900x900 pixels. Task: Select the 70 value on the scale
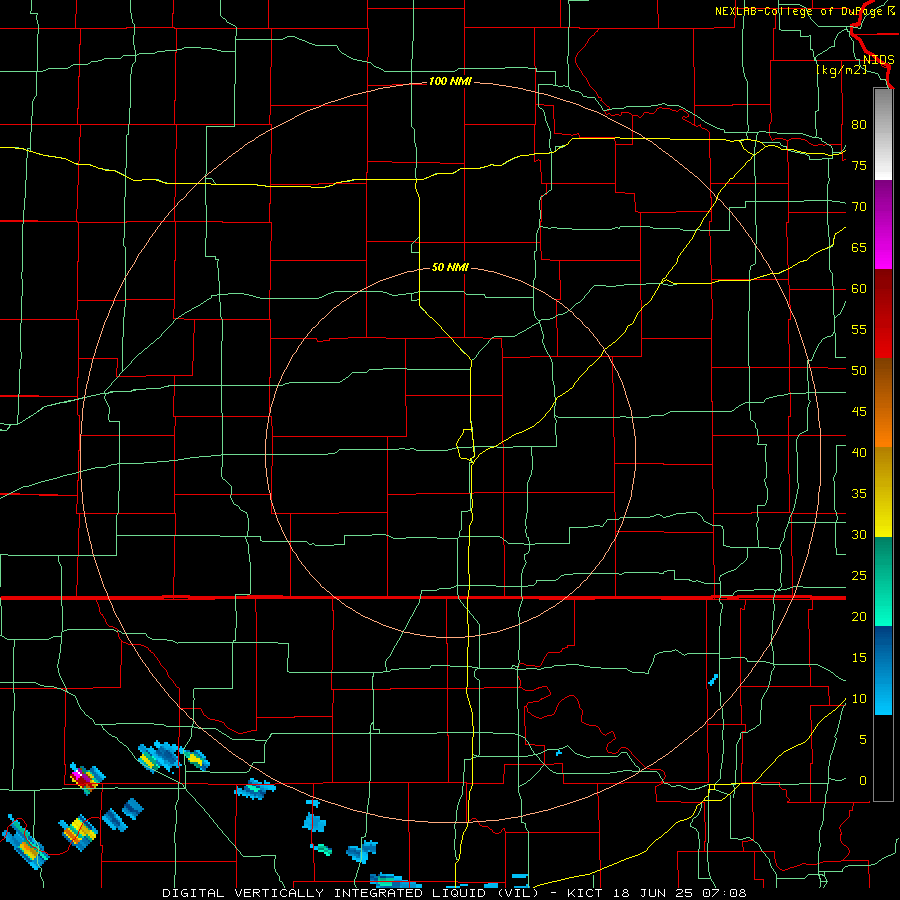[859, 207]
